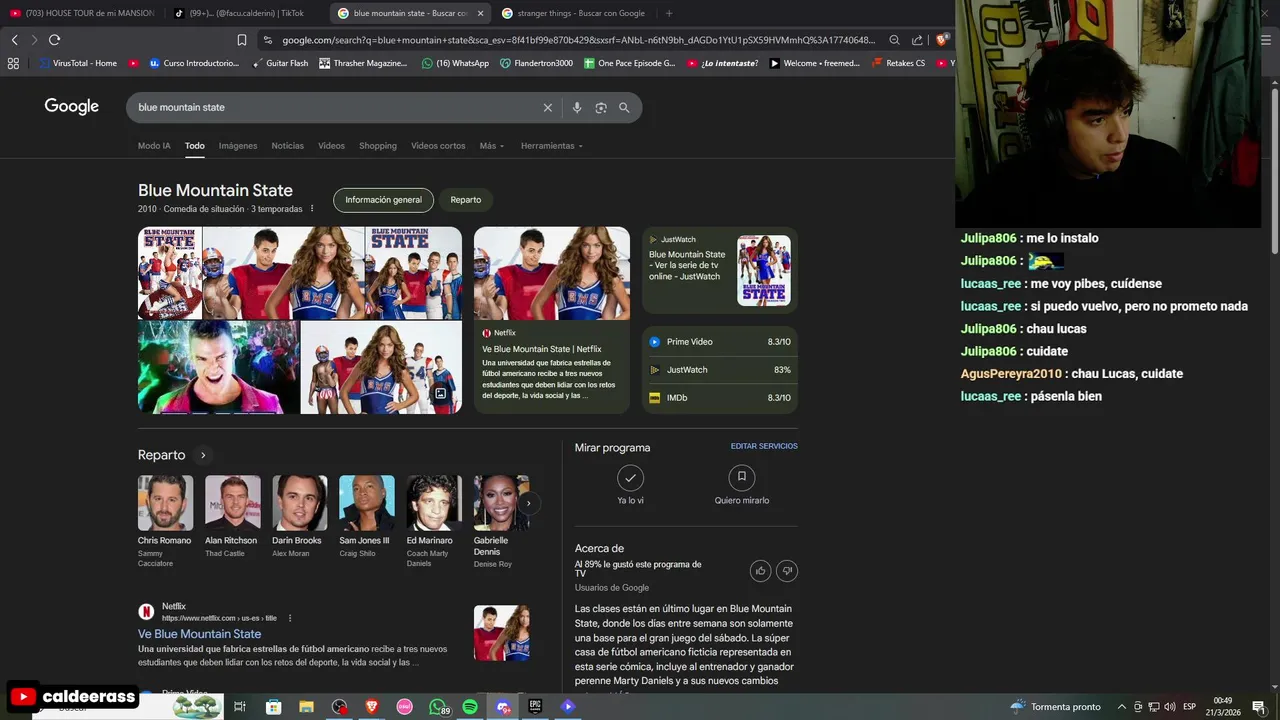Open Chris Romano cast photo
Viewport: 1280px width, 720px height.
pyautogui.click(x=165, y=503)
